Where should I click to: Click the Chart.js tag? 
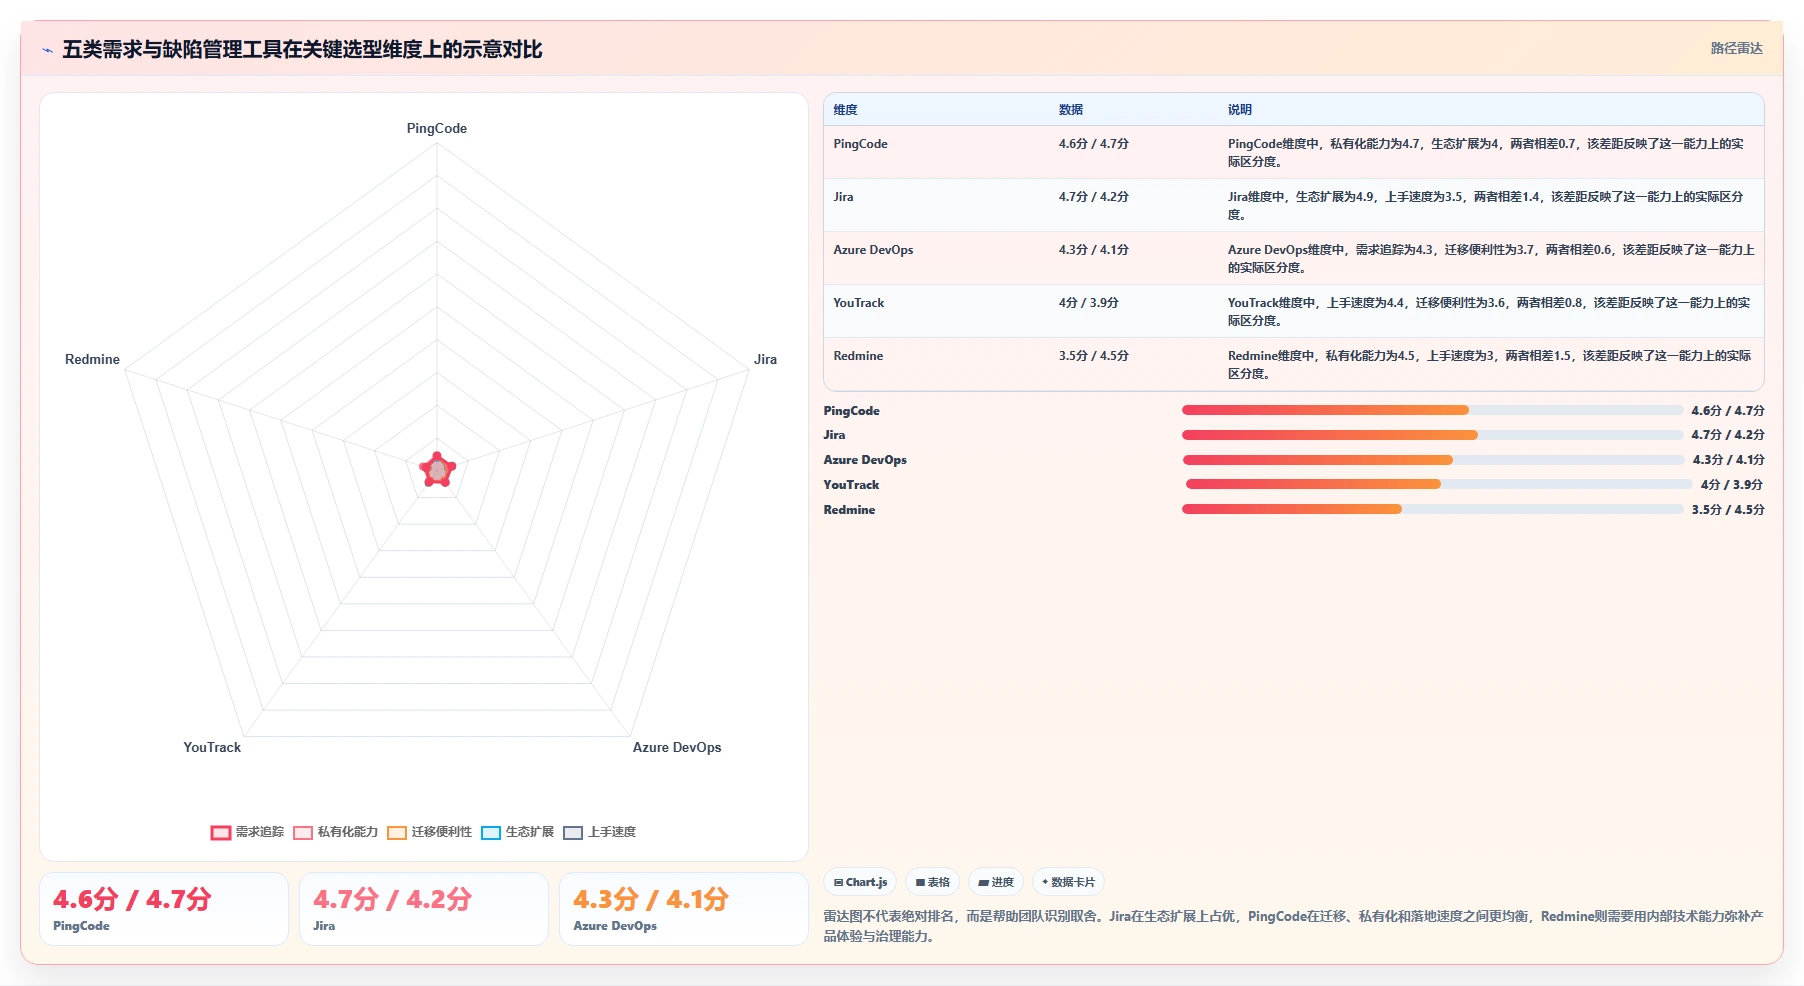pos(860,882)
